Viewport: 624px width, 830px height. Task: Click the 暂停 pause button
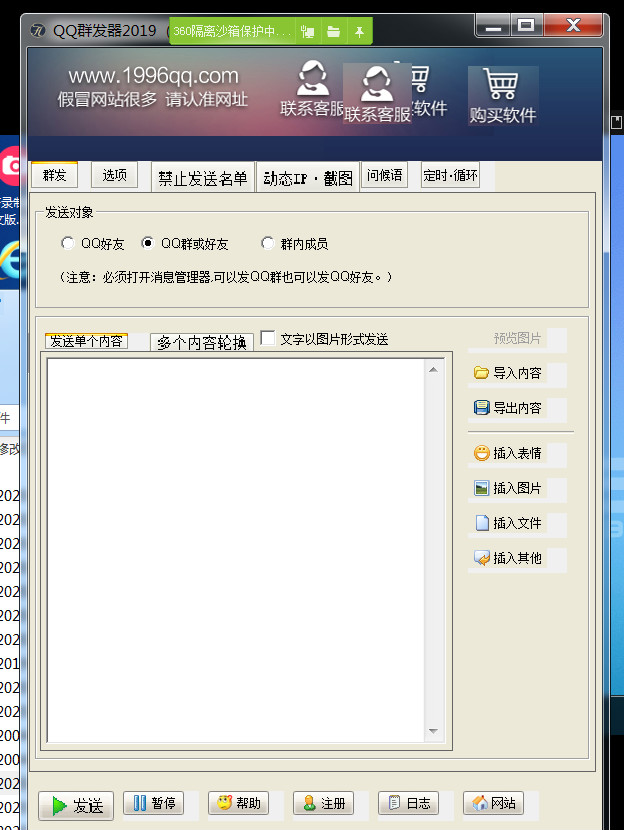[x=154, y=803]
